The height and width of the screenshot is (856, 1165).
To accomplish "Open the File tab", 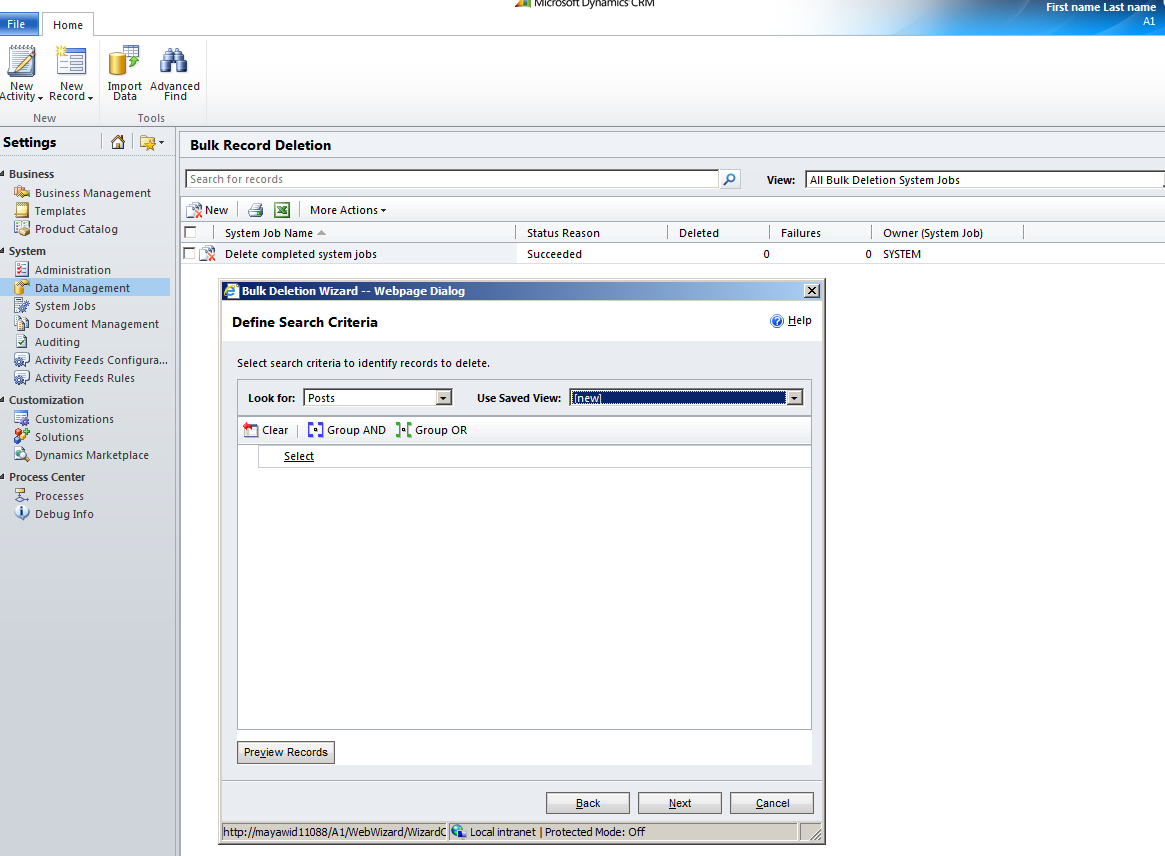I will 20,25.
